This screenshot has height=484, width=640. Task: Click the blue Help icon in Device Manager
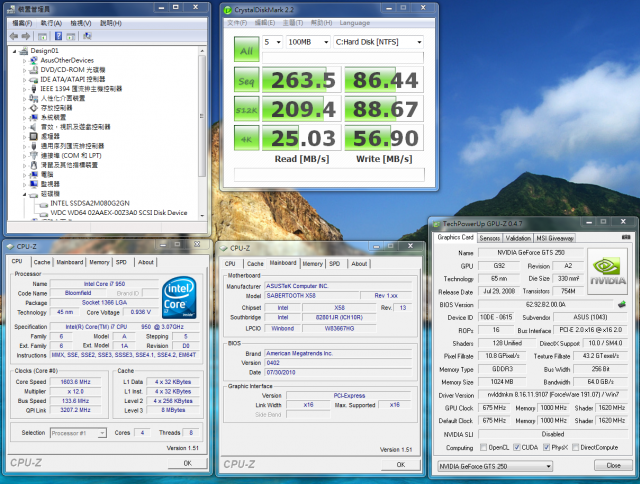tap(58, 36)
